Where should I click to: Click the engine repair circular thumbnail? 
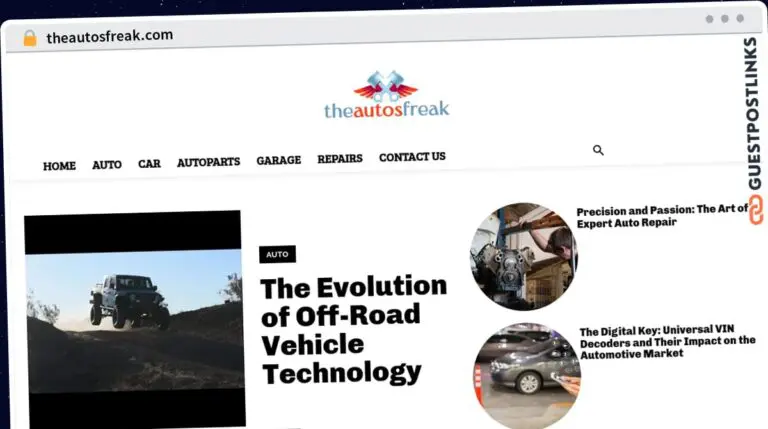[524, 257]
